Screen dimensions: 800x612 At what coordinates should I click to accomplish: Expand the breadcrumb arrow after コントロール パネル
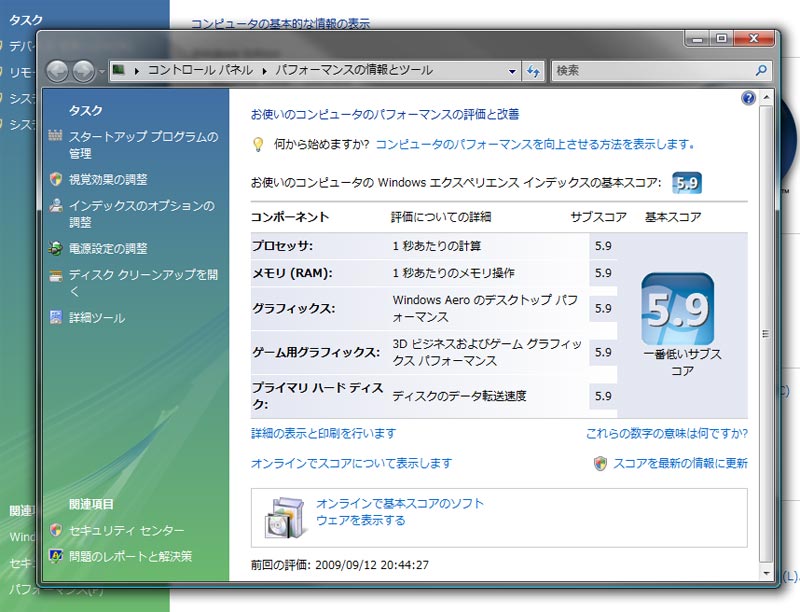[266, 71]
